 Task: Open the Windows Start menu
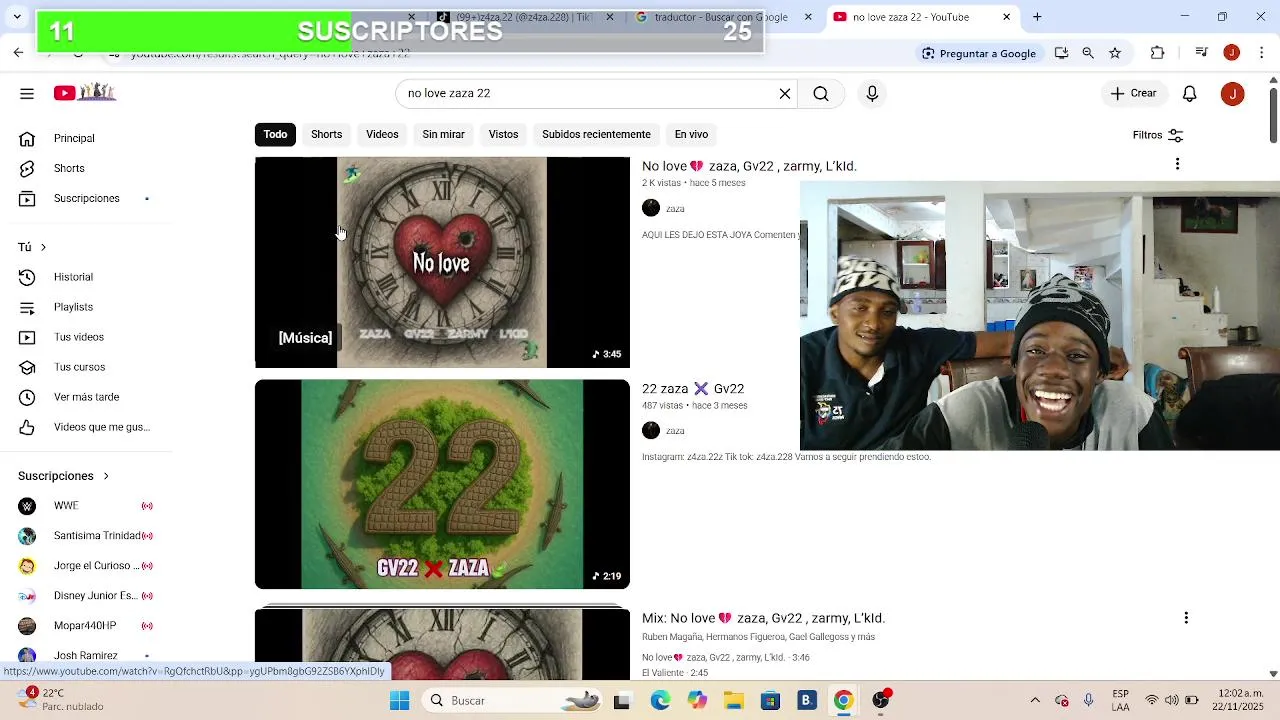pos(399,700)
